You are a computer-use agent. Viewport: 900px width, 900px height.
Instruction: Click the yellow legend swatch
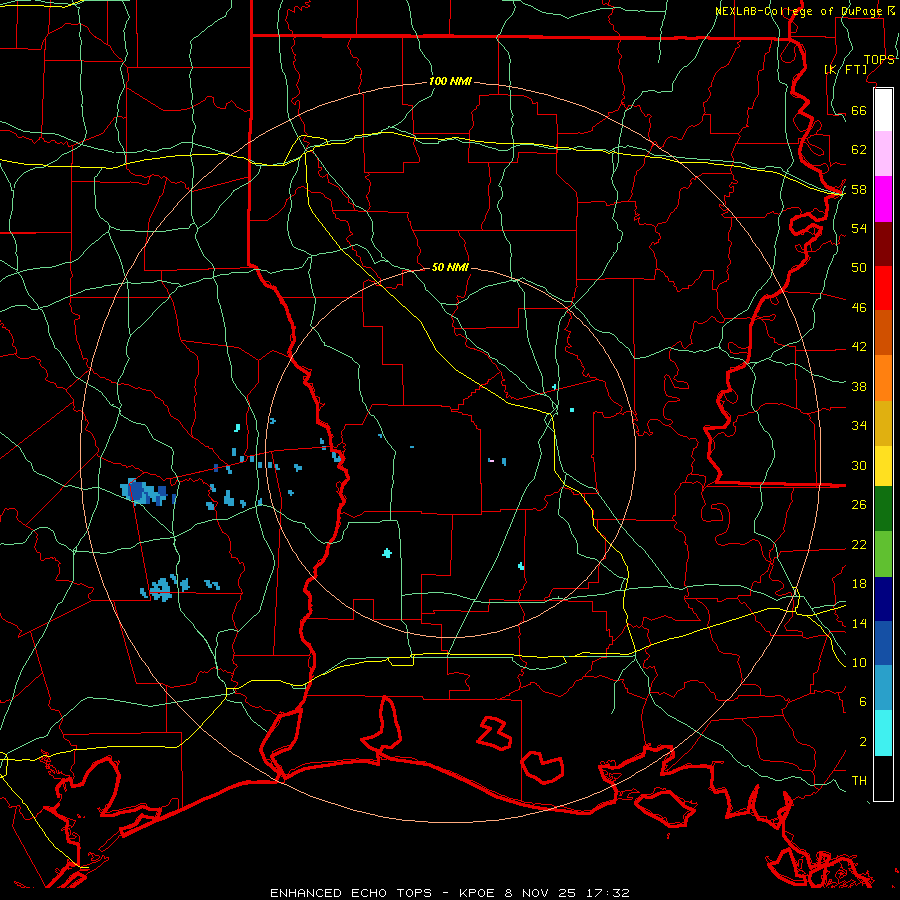(x=883, y=466)
